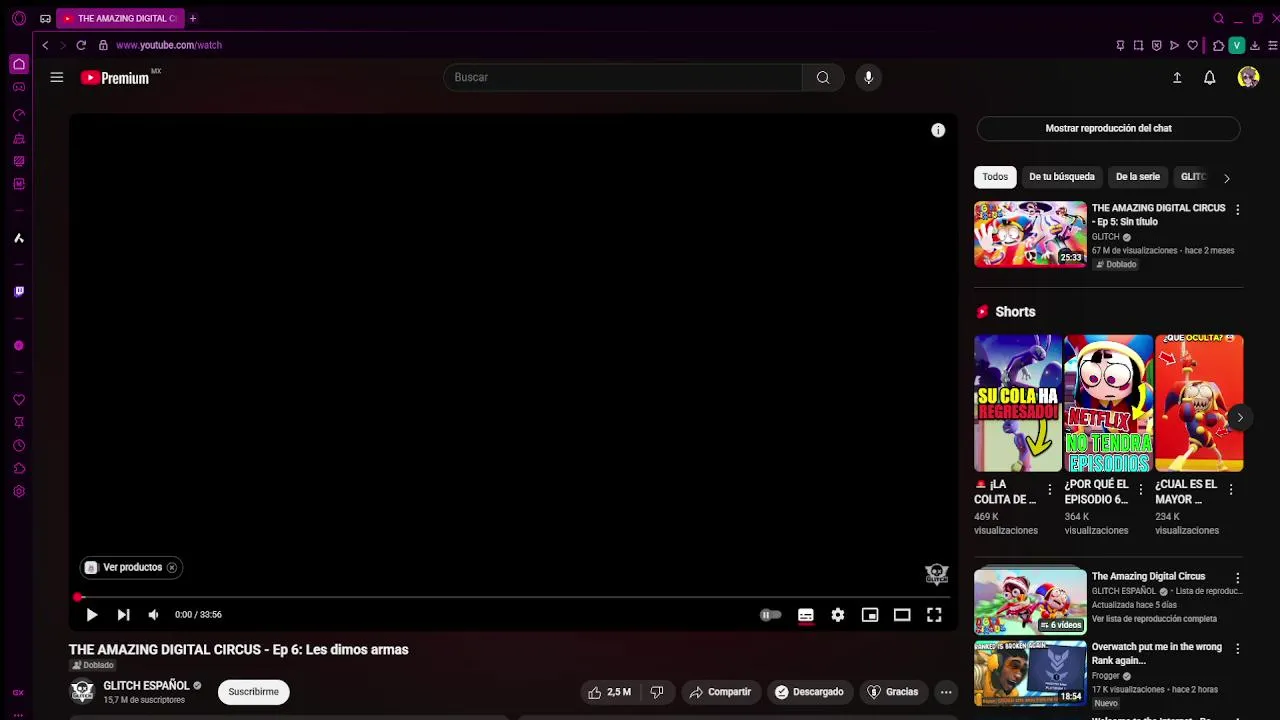Show more filter chips with arrow
The height and width of the screenshot is (720, 1280).
point(1227,178)
